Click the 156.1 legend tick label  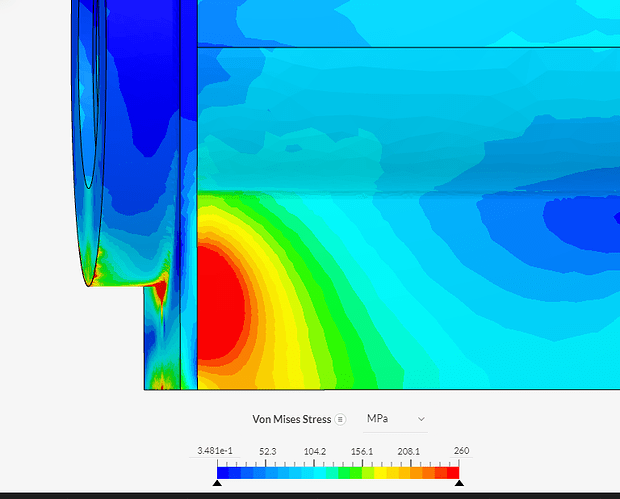[x=362, y=451]
